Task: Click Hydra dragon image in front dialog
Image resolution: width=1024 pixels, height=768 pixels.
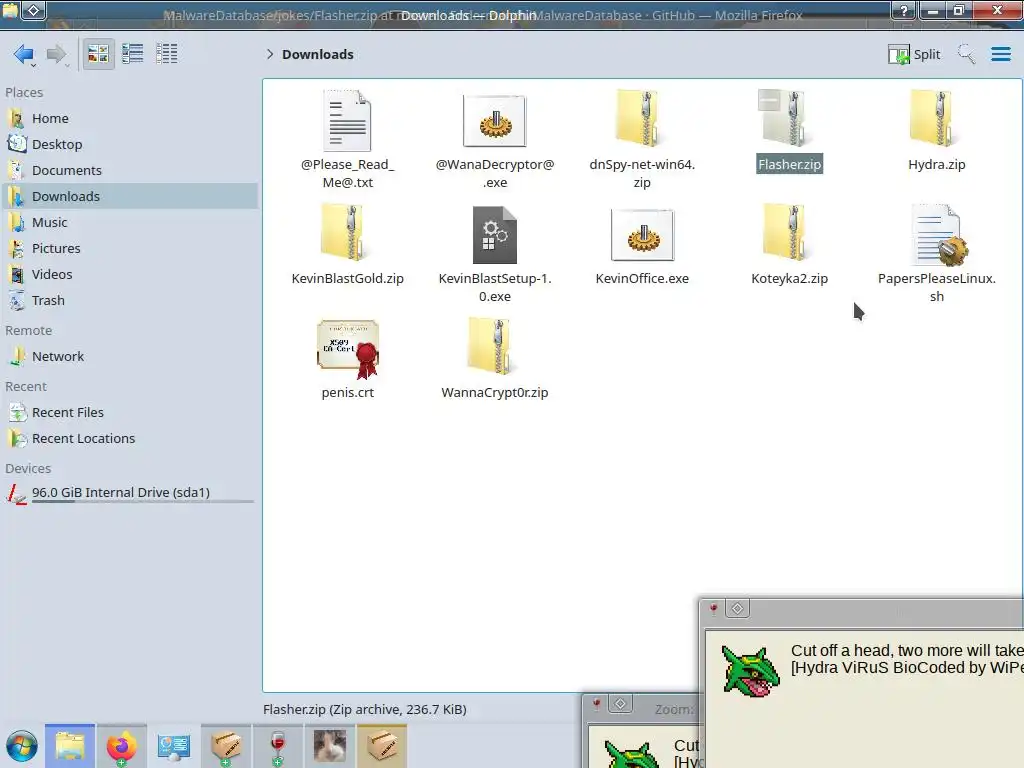Action: (750, 671)
